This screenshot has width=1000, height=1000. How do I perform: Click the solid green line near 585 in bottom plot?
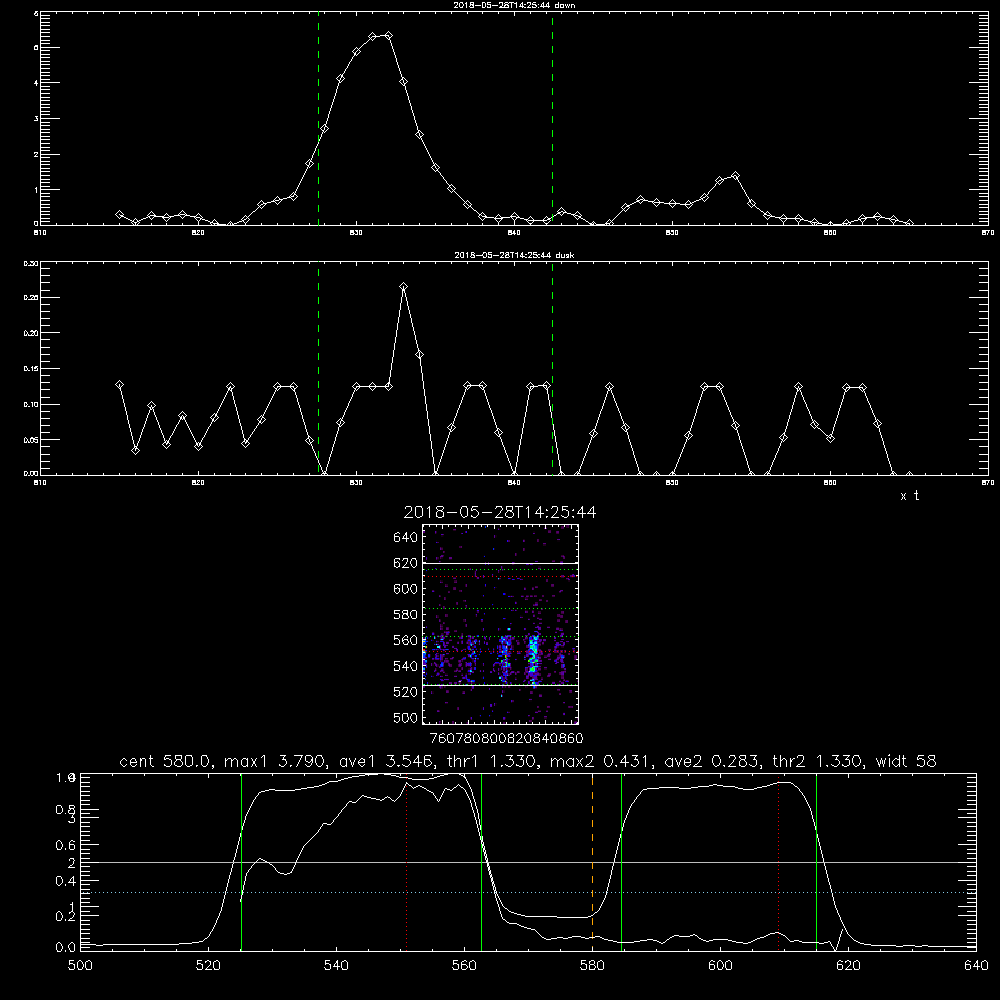pos(621,861)
